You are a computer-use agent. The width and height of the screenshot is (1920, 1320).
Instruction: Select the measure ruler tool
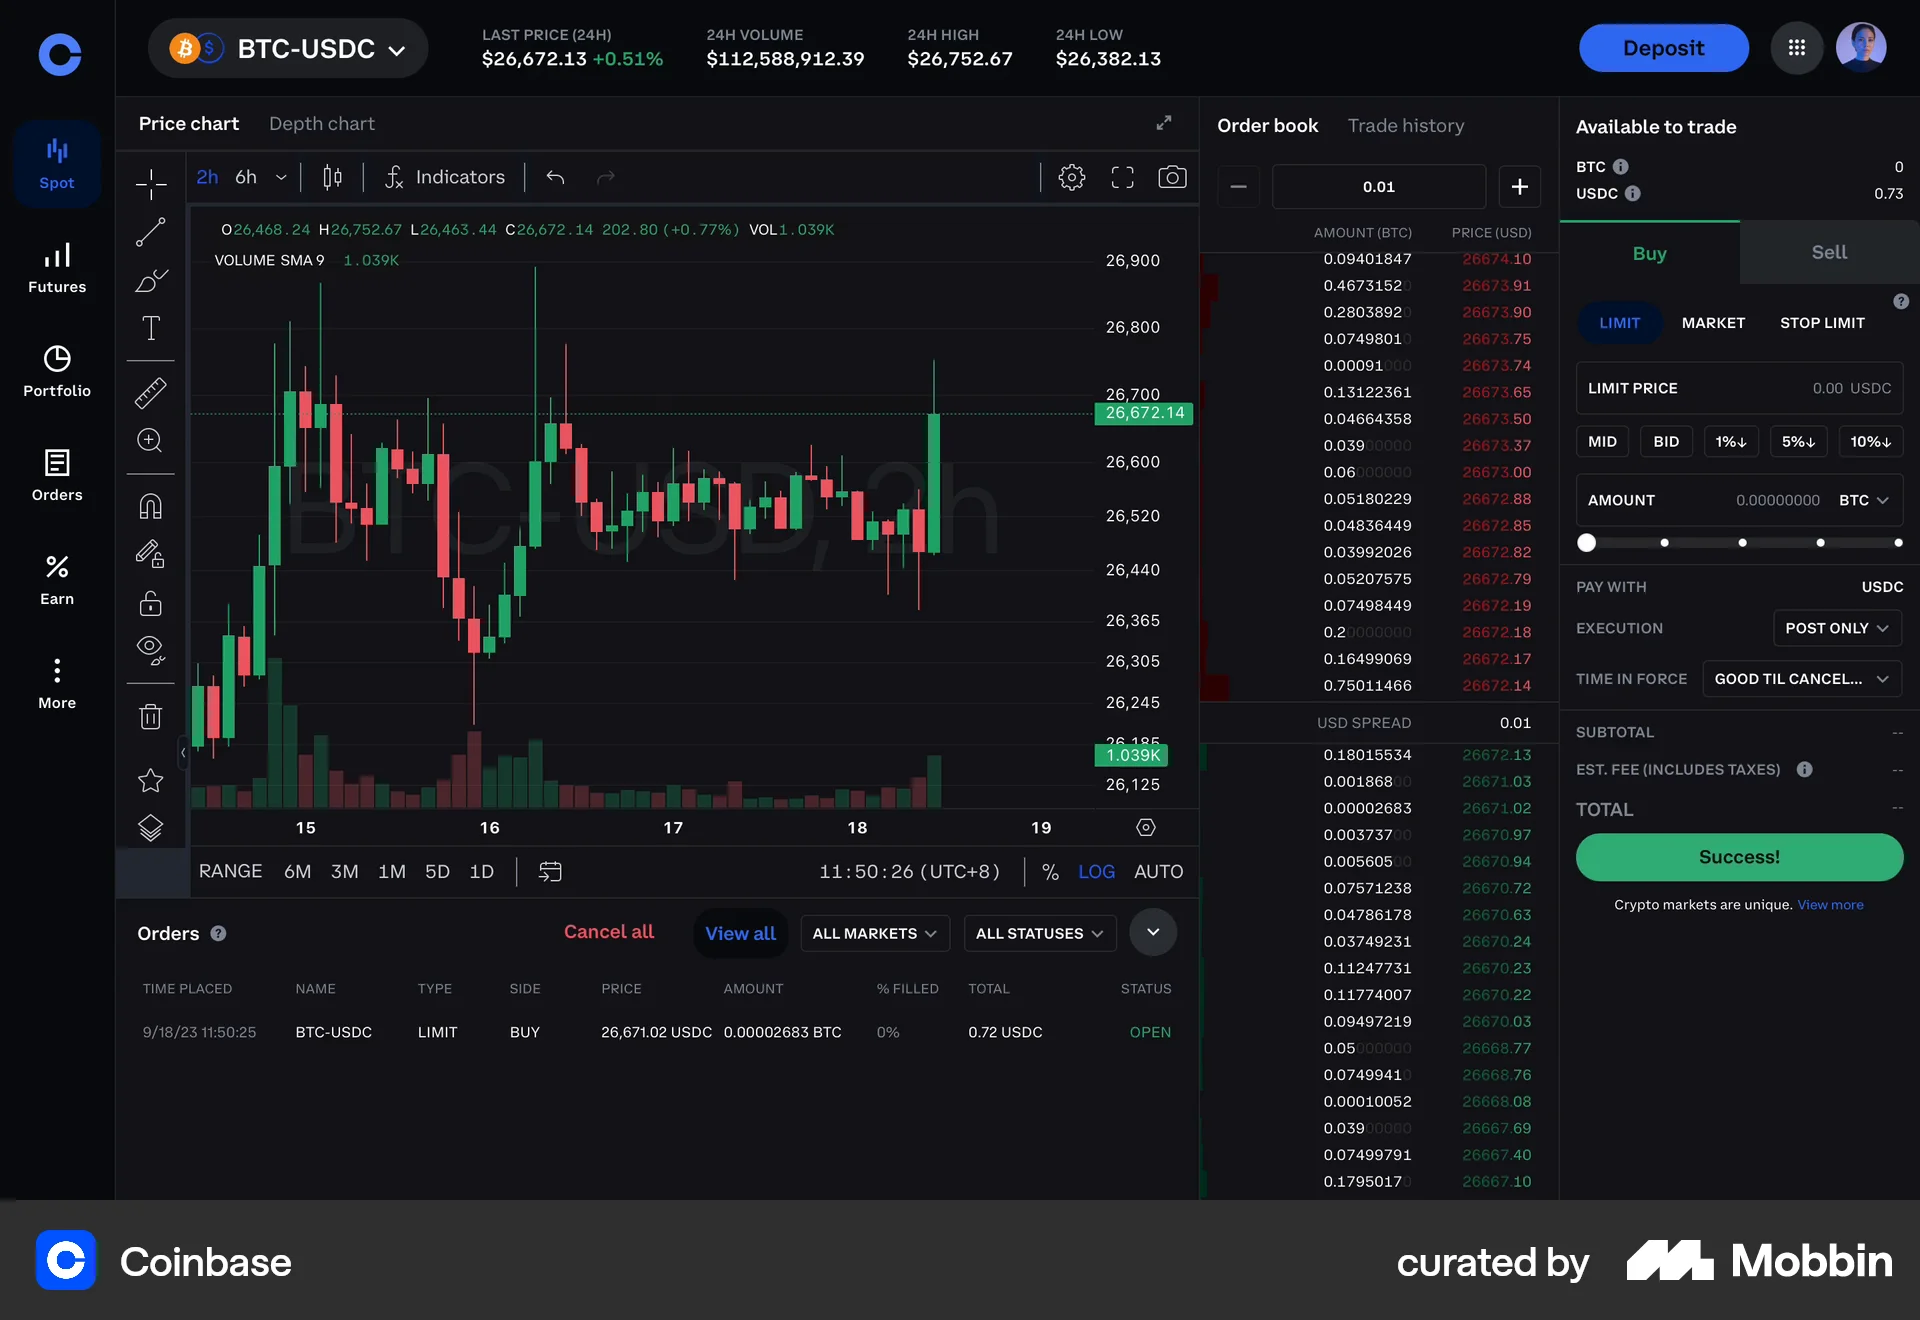(x=150, y=392)
